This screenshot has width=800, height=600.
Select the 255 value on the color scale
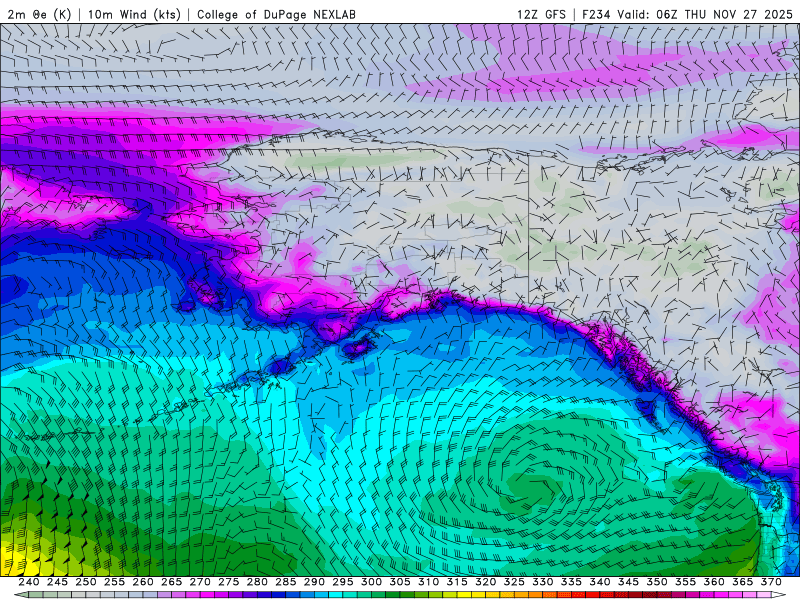[x=114, y=582]
